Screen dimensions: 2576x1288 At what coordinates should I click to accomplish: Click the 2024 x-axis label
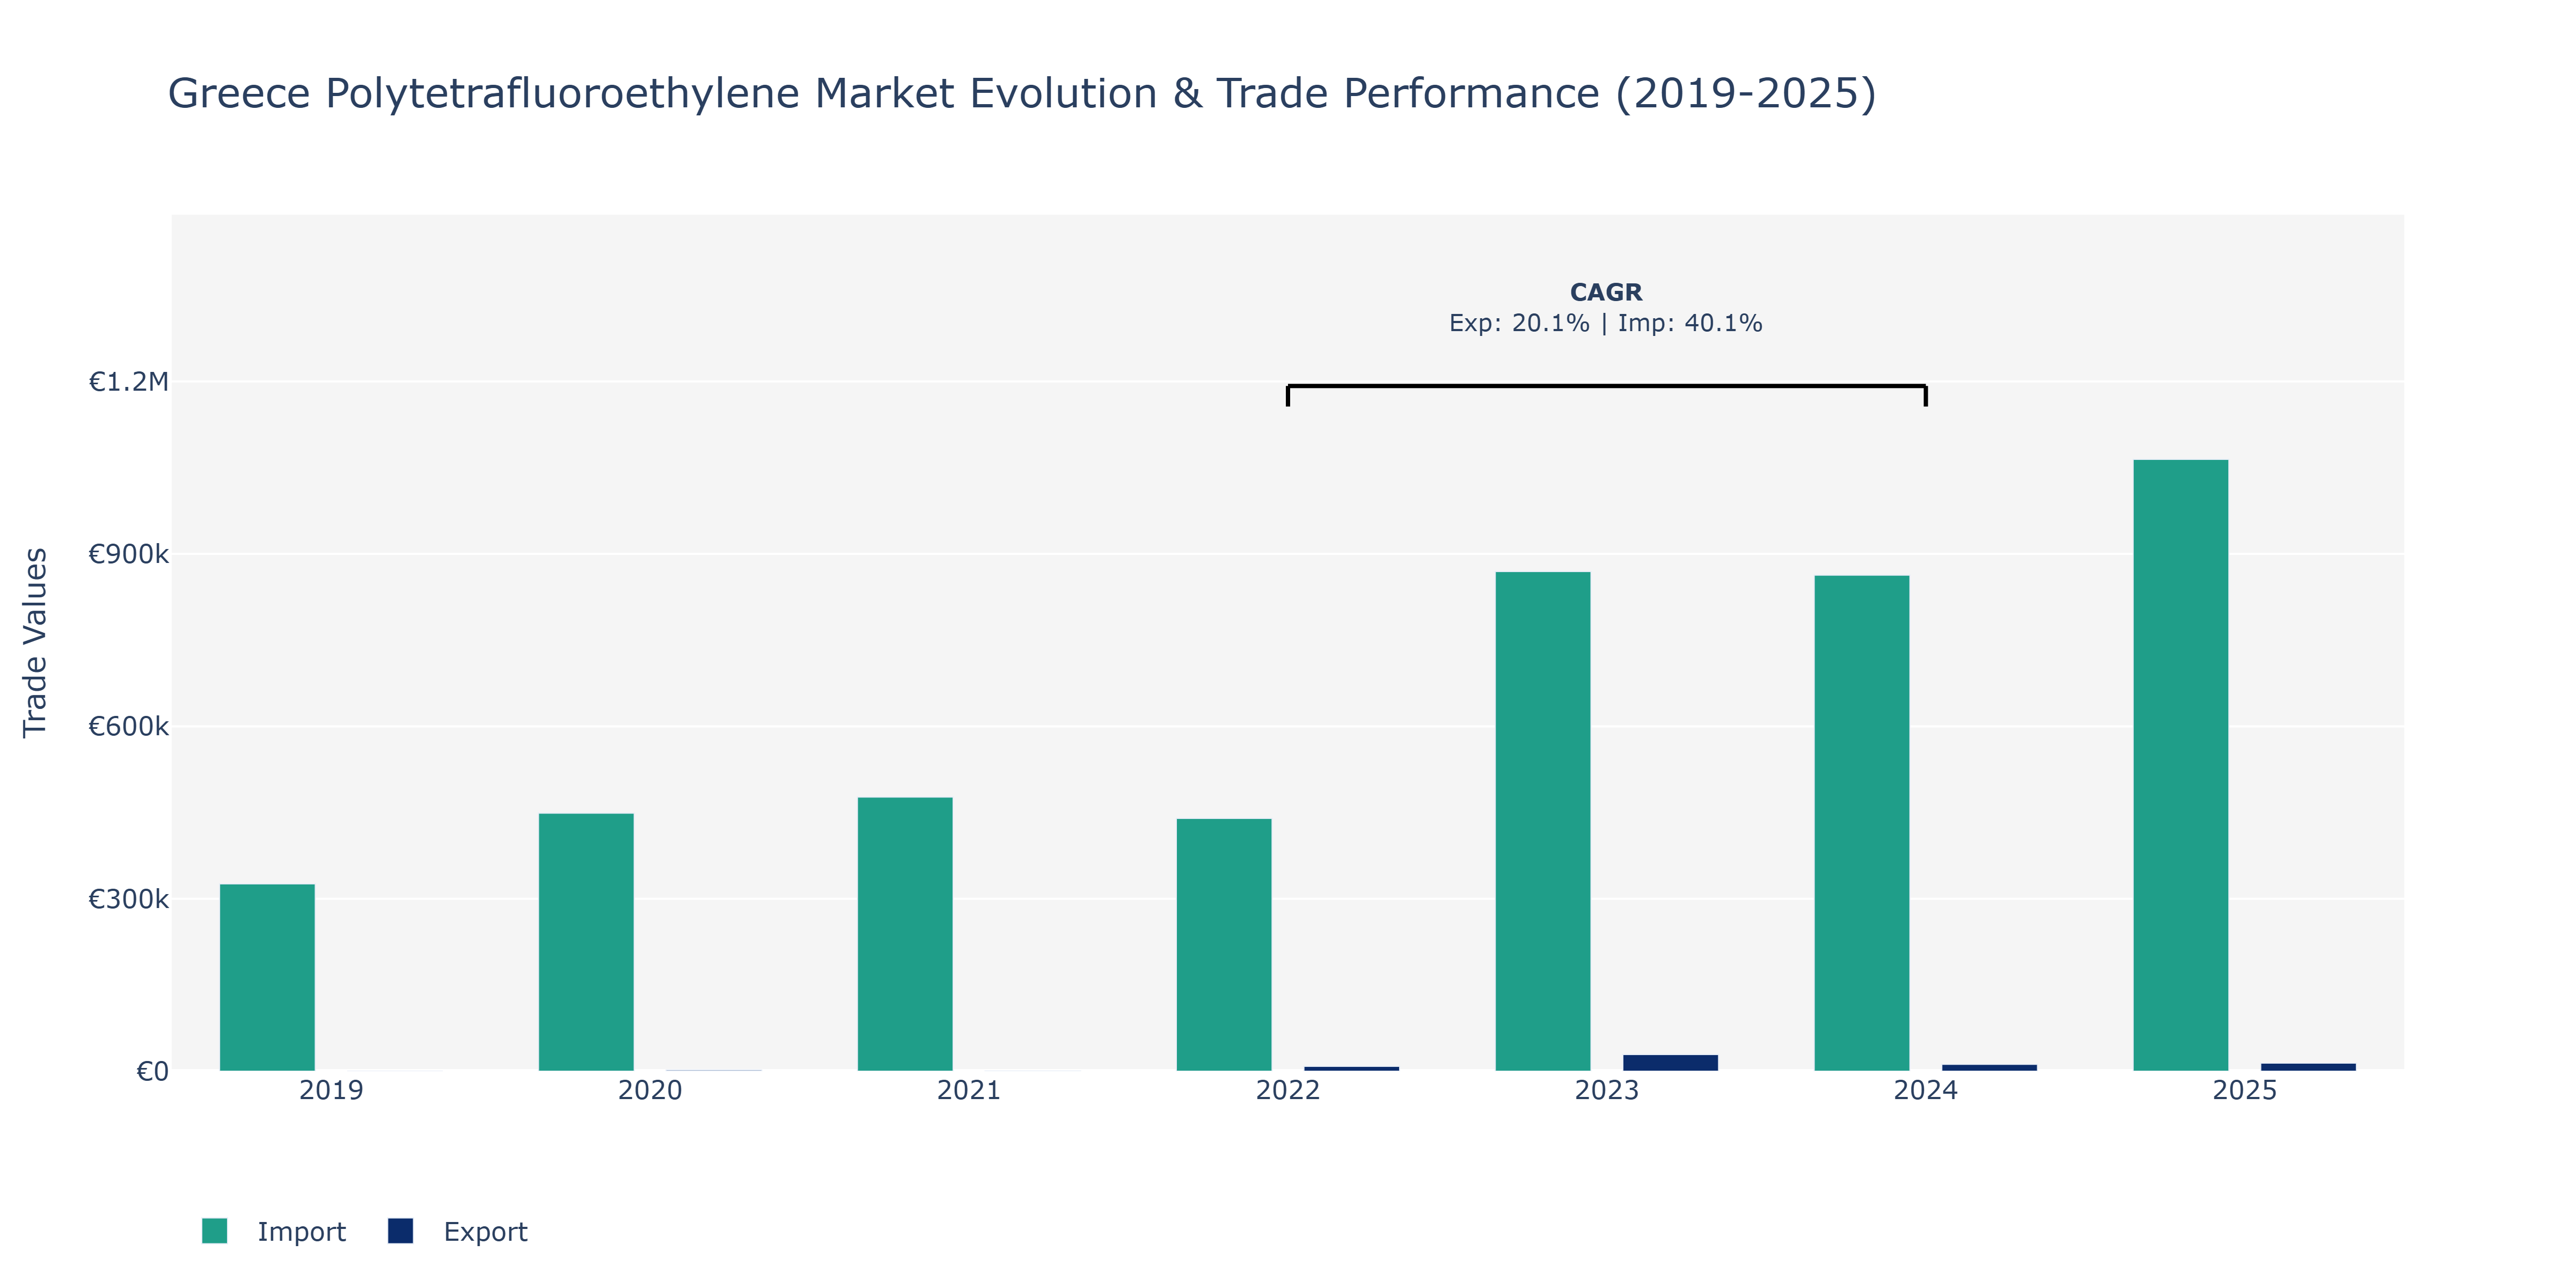(1926, 1090)
